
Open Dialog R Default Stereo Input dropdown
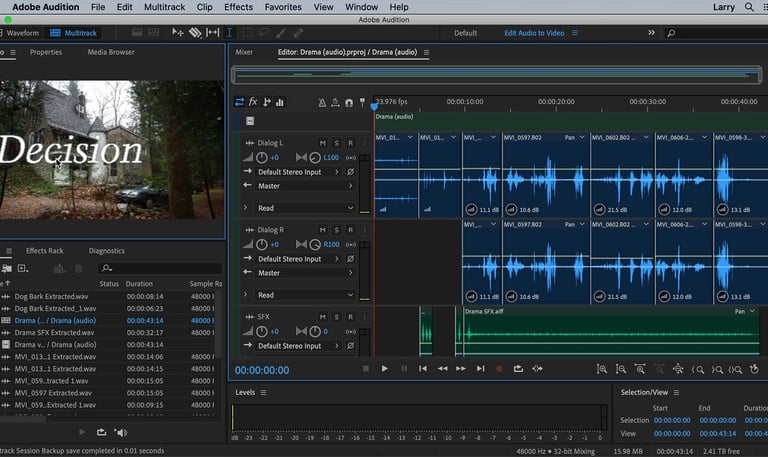(x=298, y=259)
